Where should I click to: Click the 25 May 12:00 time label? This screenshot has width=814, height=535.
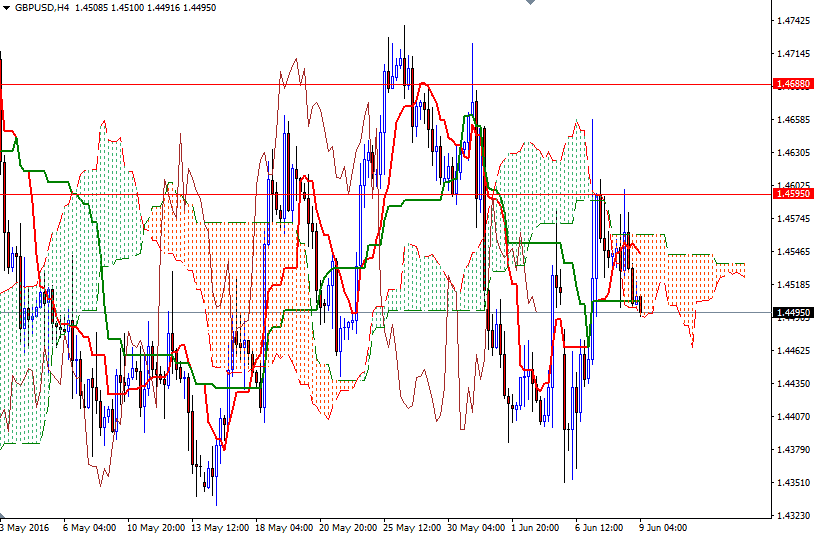[x=412, y=527]
